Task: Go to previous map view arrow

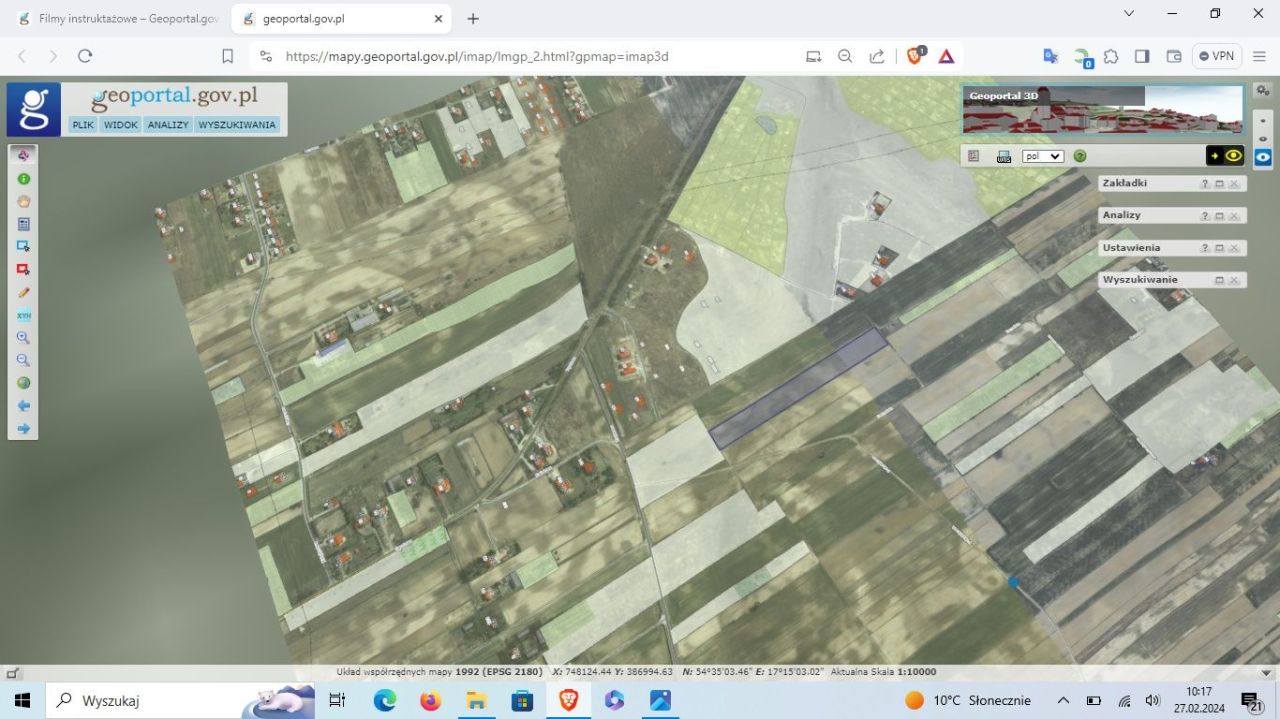Action: click(24, 406)
